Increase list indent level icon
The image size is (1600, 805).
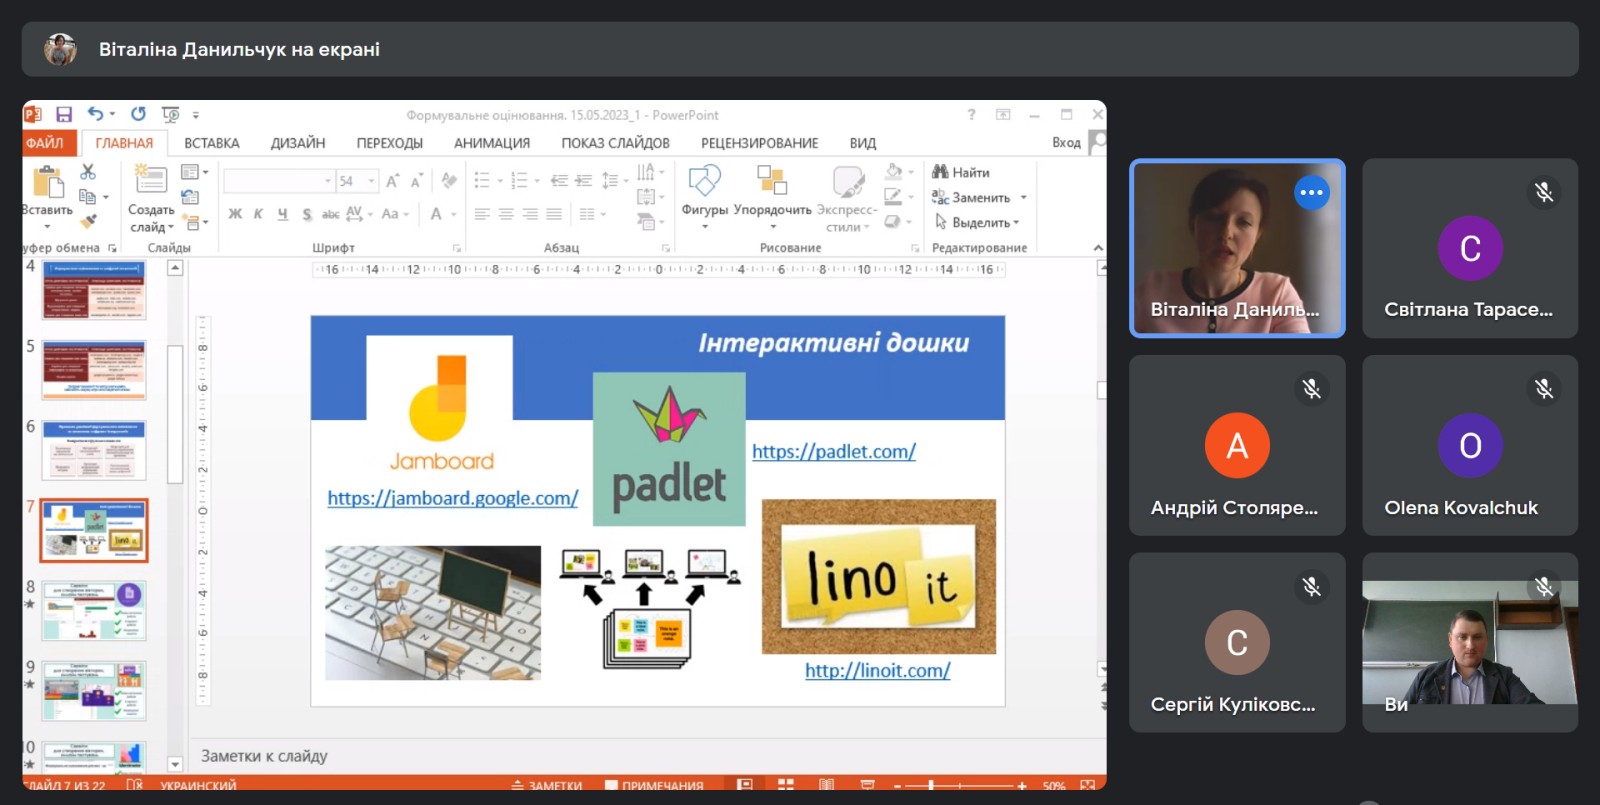(x=583, y=181)
